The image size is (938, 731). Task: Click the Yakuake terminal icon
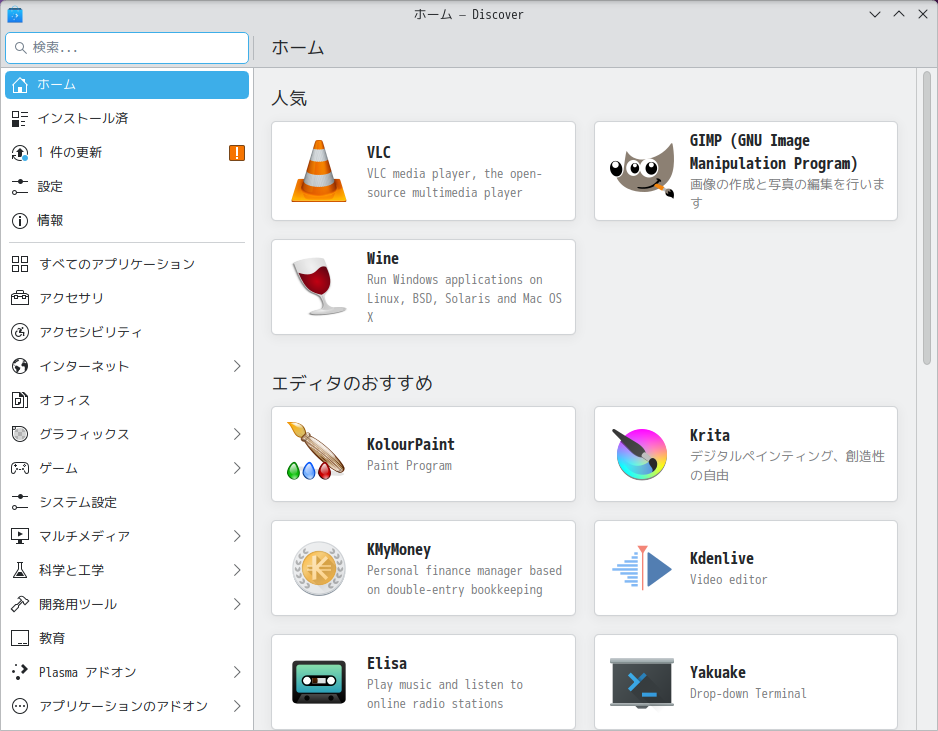(x=642, y=683)
